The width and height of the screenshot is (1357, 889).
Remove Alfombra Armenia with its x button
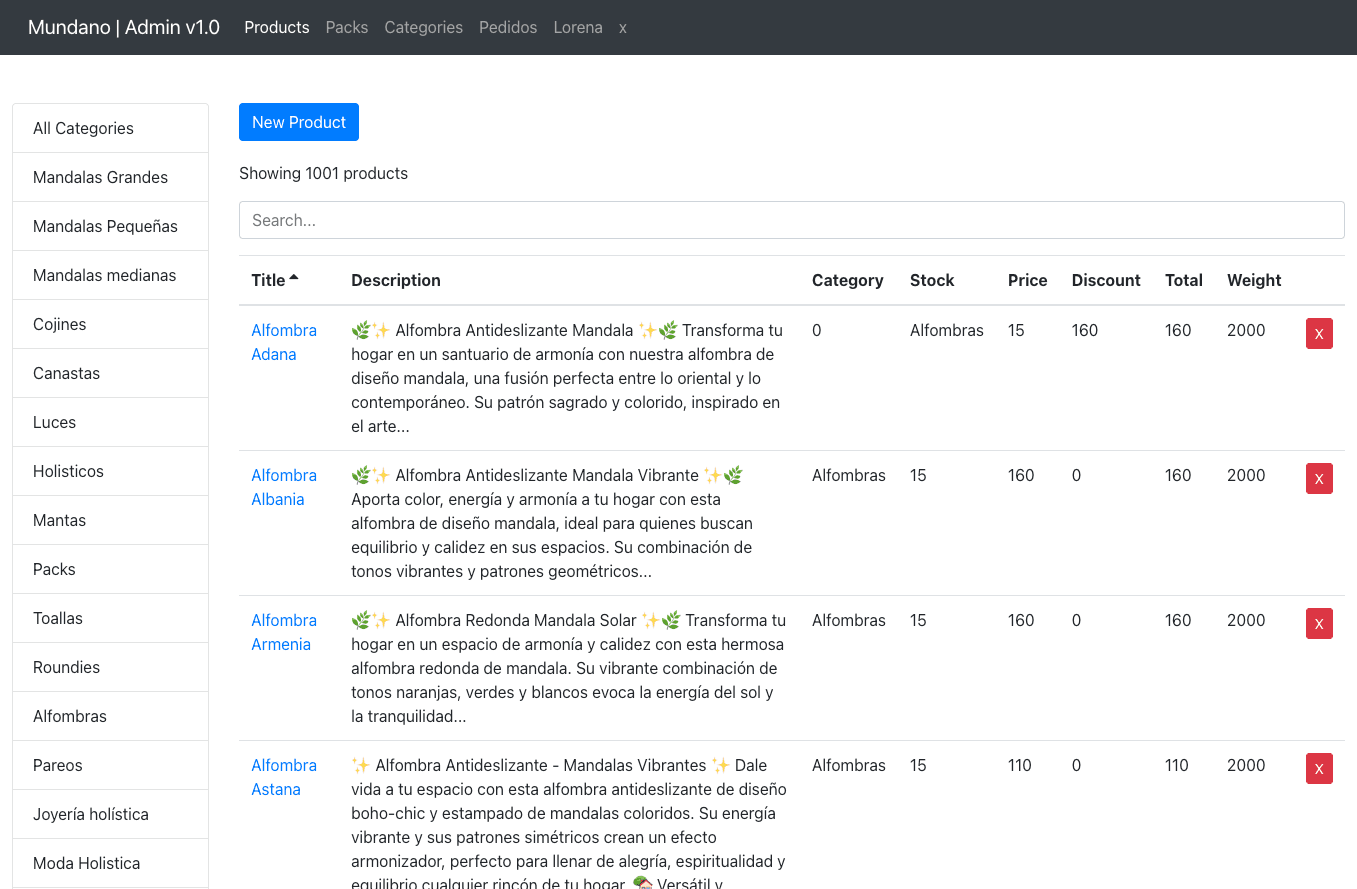1318,623
